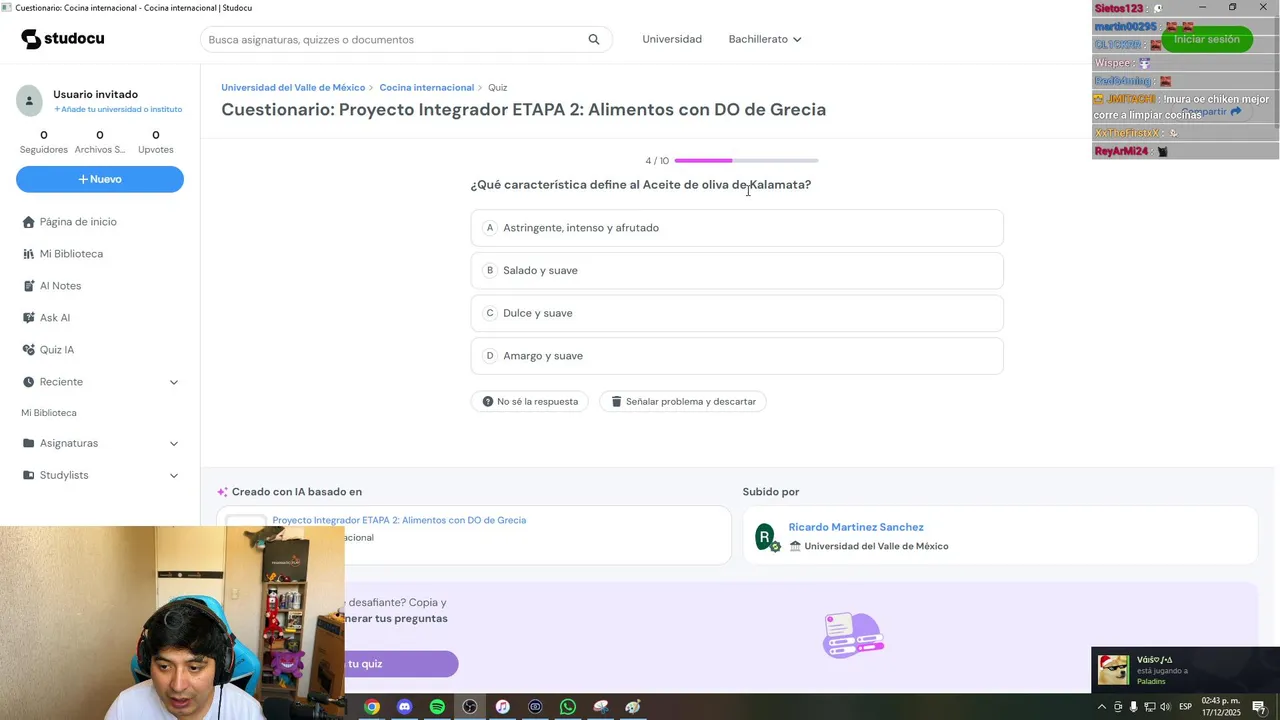Click the ESP language indicator
The image size is (1280, 720).
coord(1186,707)
